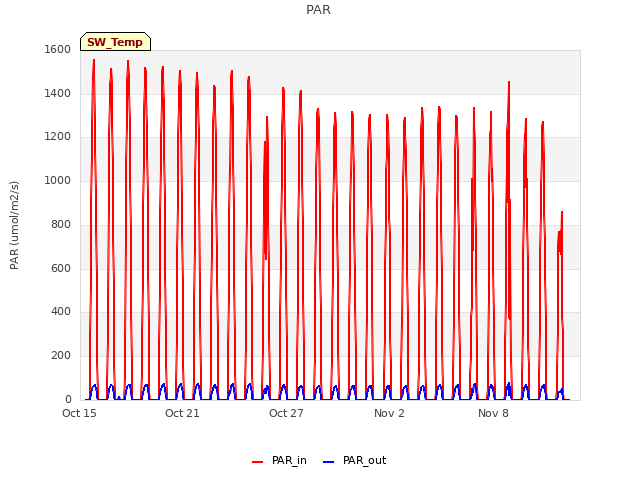Click the Oct 27 x-axis label
The height and width of the screenshot is (480, 640).
click(x=286, y=413)
